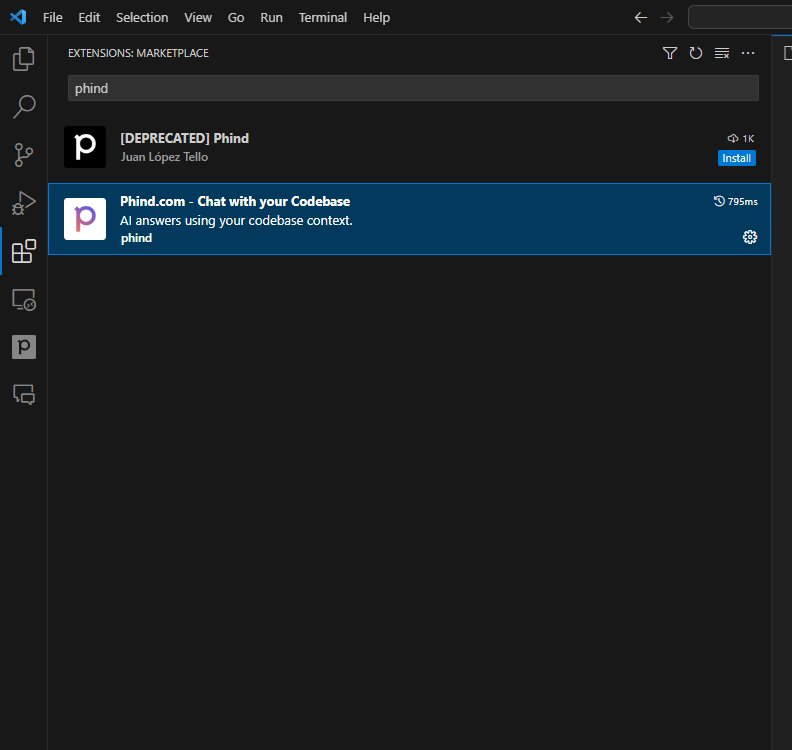Click the extensions search field containing phind
The image size is (792, 750).
pyautogui.click(x=412, y=88)
